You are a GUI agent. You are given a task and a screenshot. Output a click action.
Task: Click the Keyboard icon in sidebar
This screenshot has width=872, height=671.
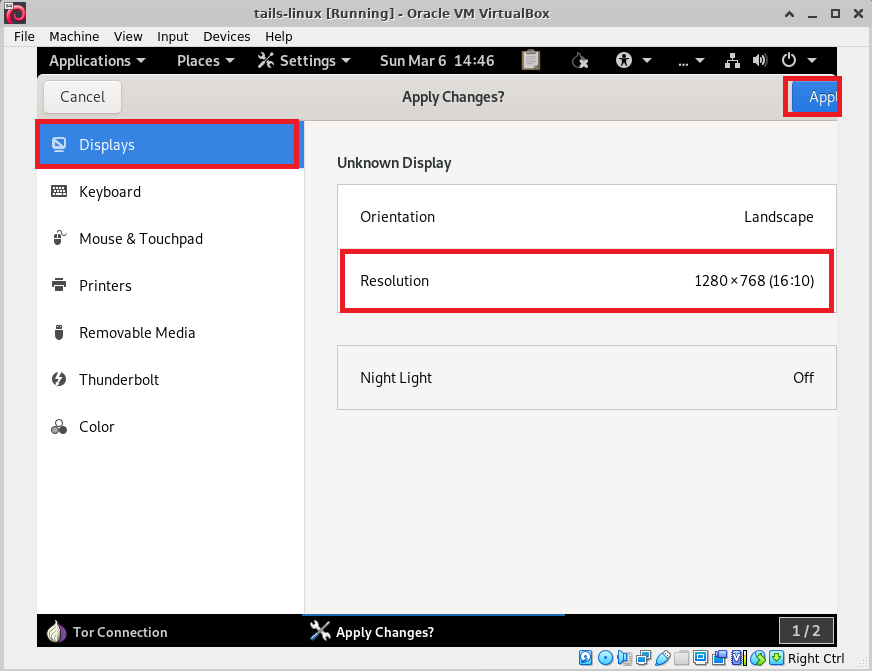tap(59, 191)
